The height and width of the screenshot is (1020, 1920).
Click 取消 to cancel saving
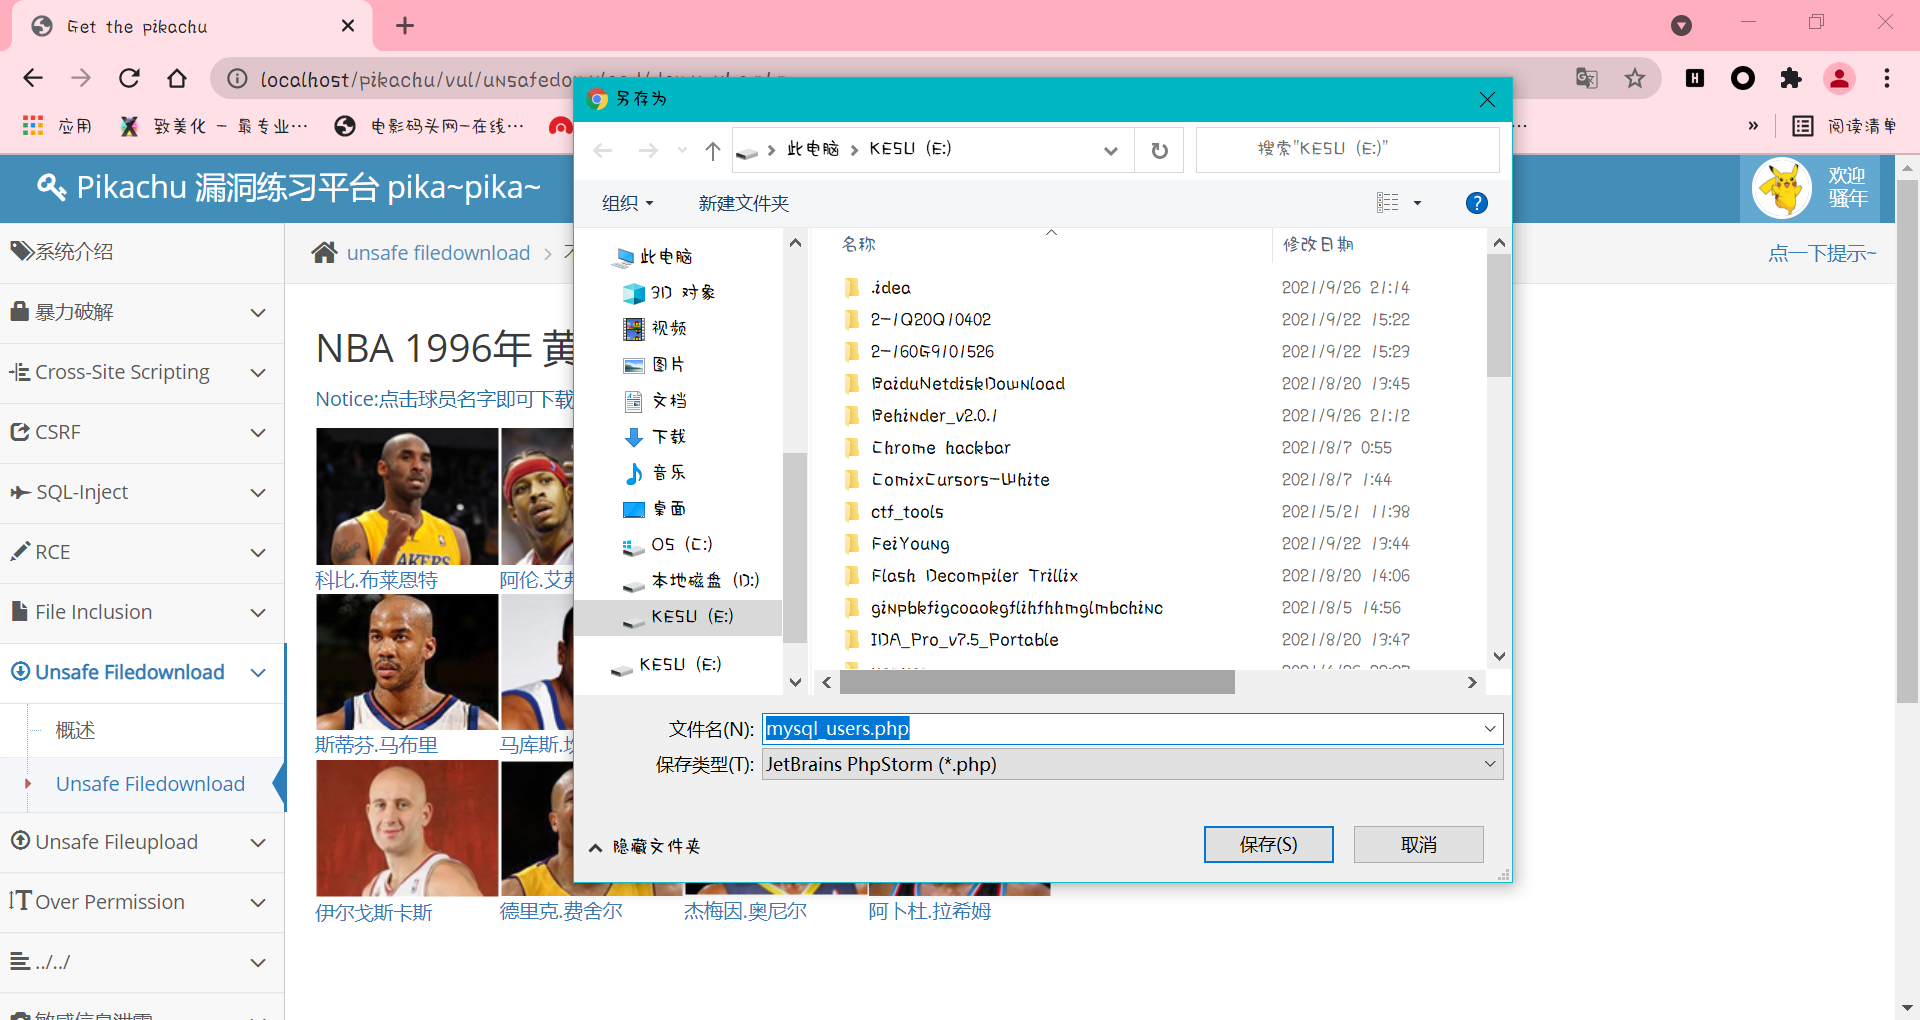[x=1418, y=844]
